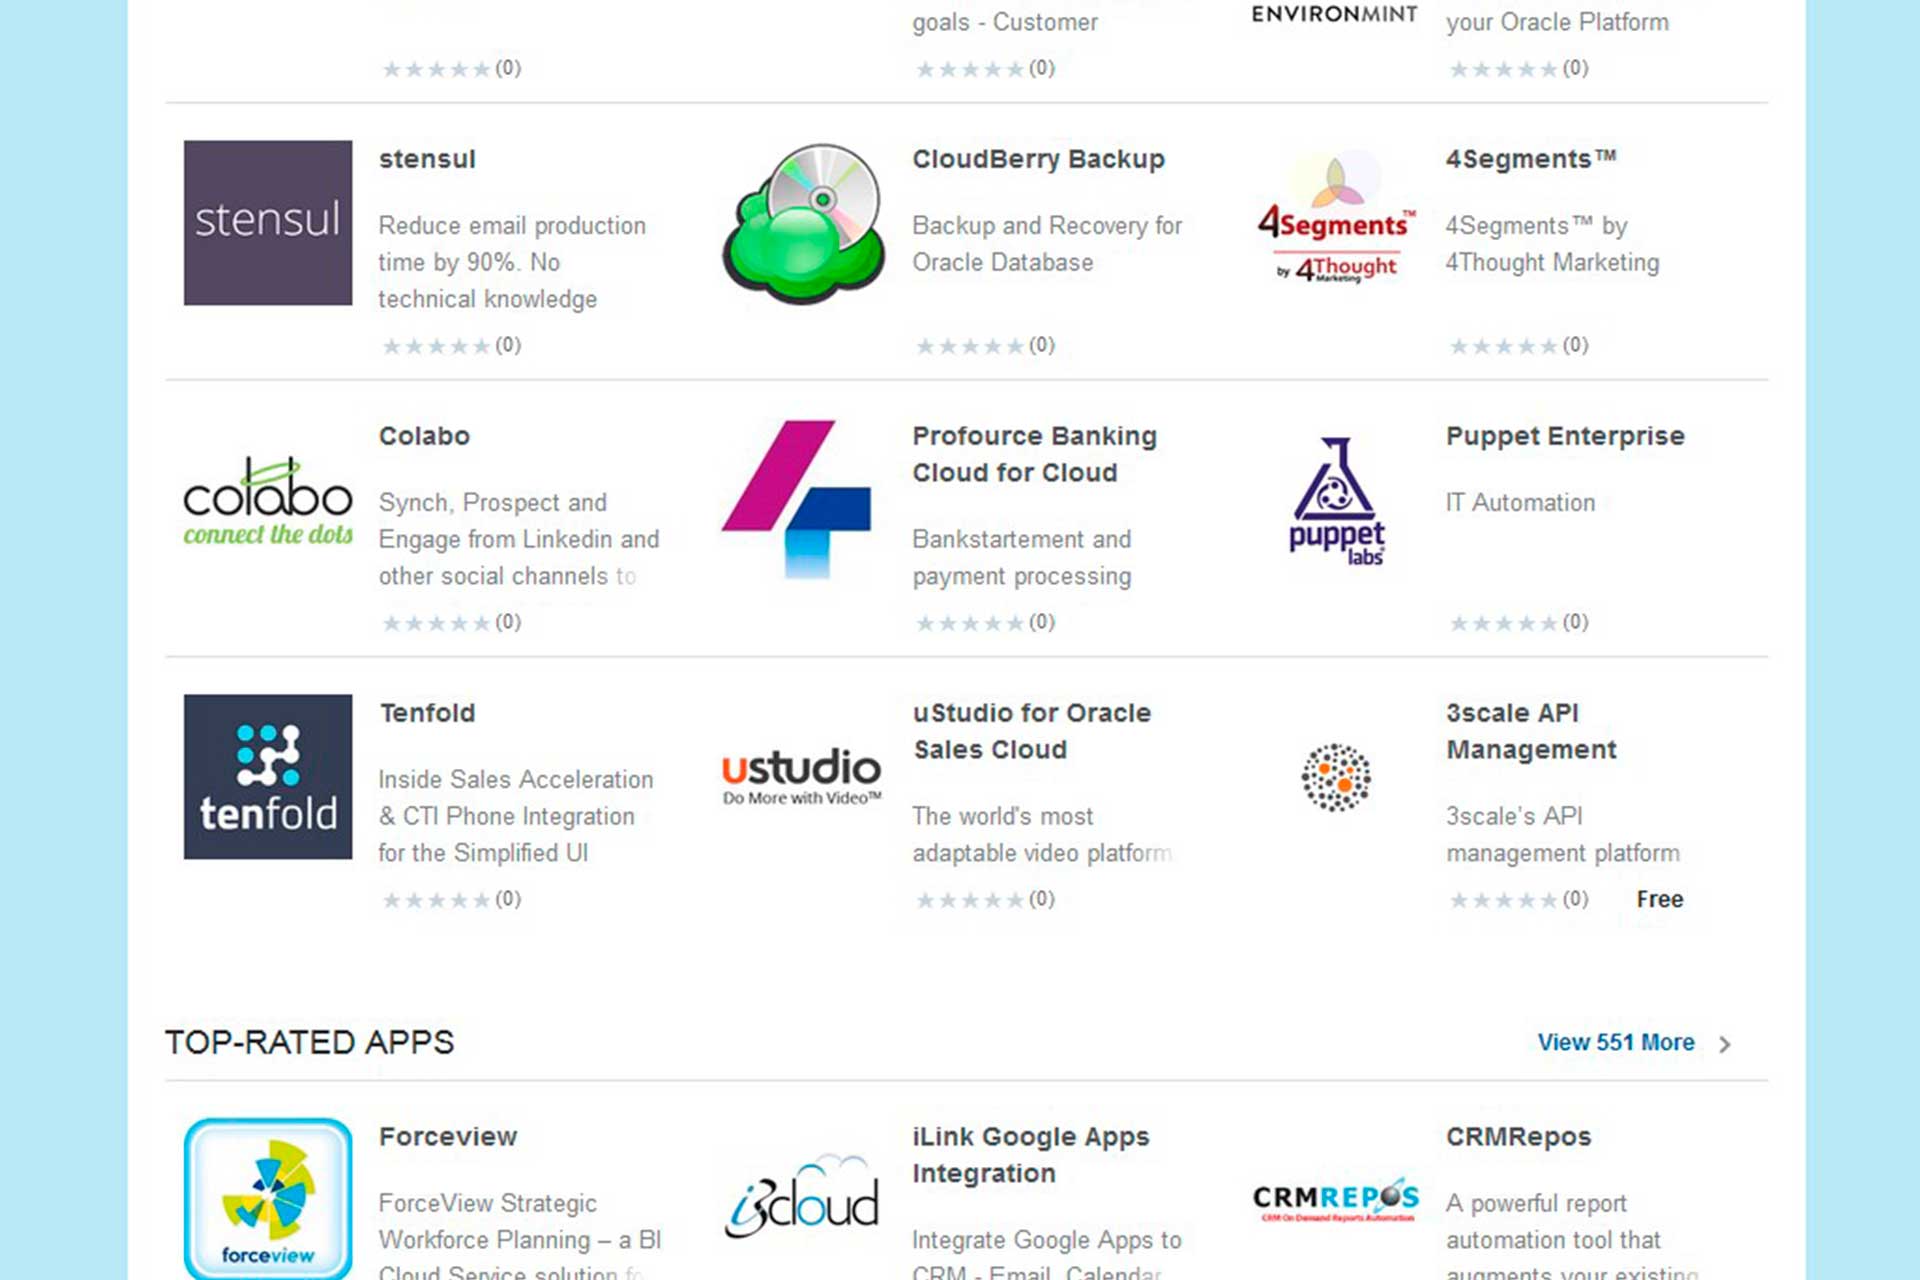1920x1280 pixels.
Task: Click the arrow next to View 551 More
Action: (1724, 1044)
